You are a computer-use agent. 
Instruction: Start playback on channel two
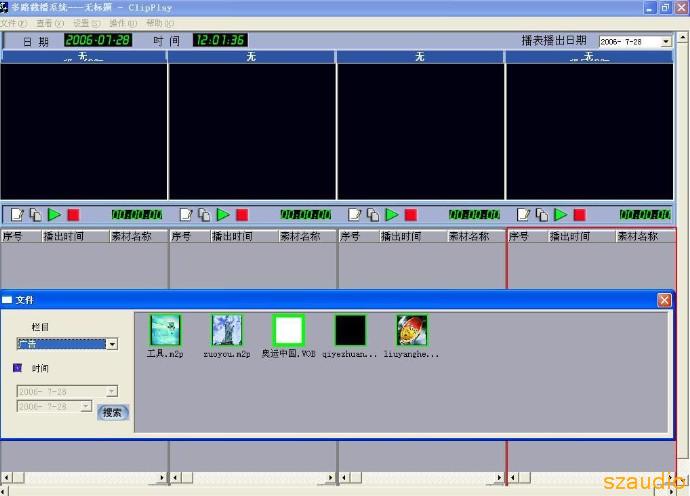pos(223,215)
